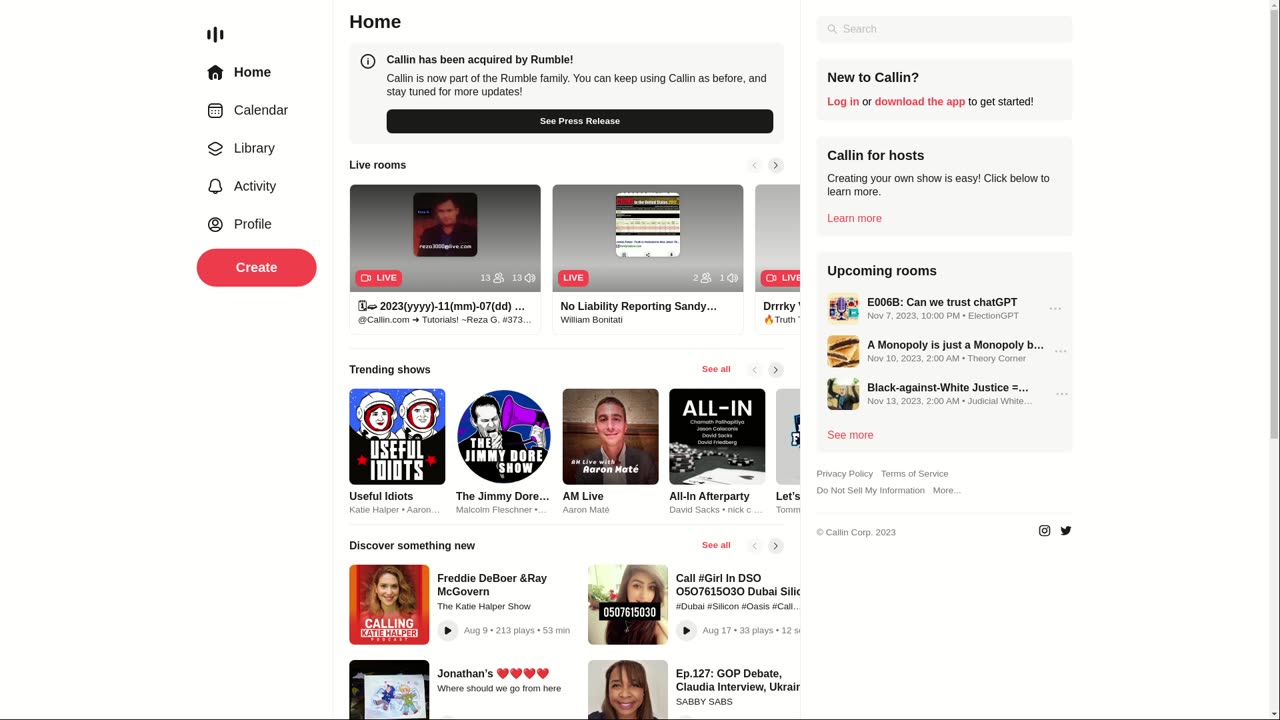Play the Call #Girl In DSO episode
This screenshot has height=720, width=1280.
click(x=686, y=630)
